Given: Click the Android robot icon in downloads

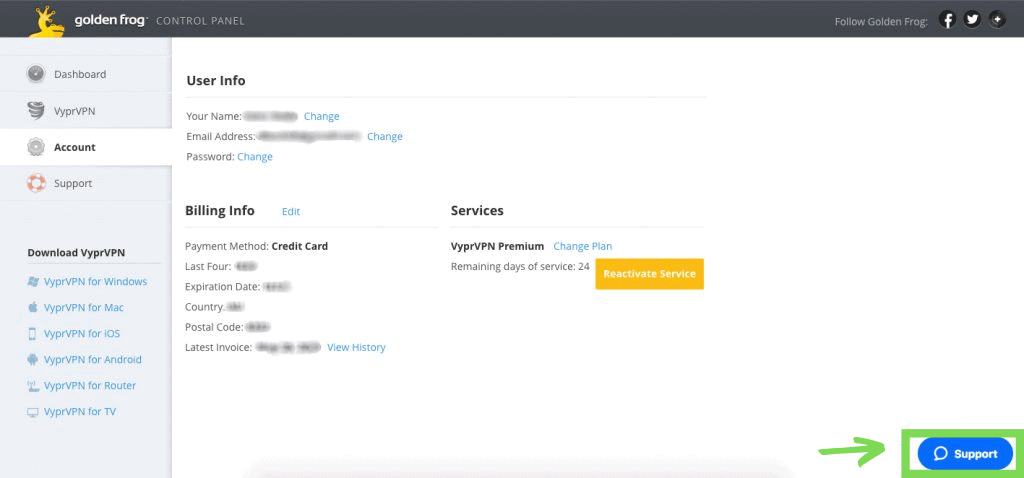Looking at the screenshot, I should (x=33, y=359).
